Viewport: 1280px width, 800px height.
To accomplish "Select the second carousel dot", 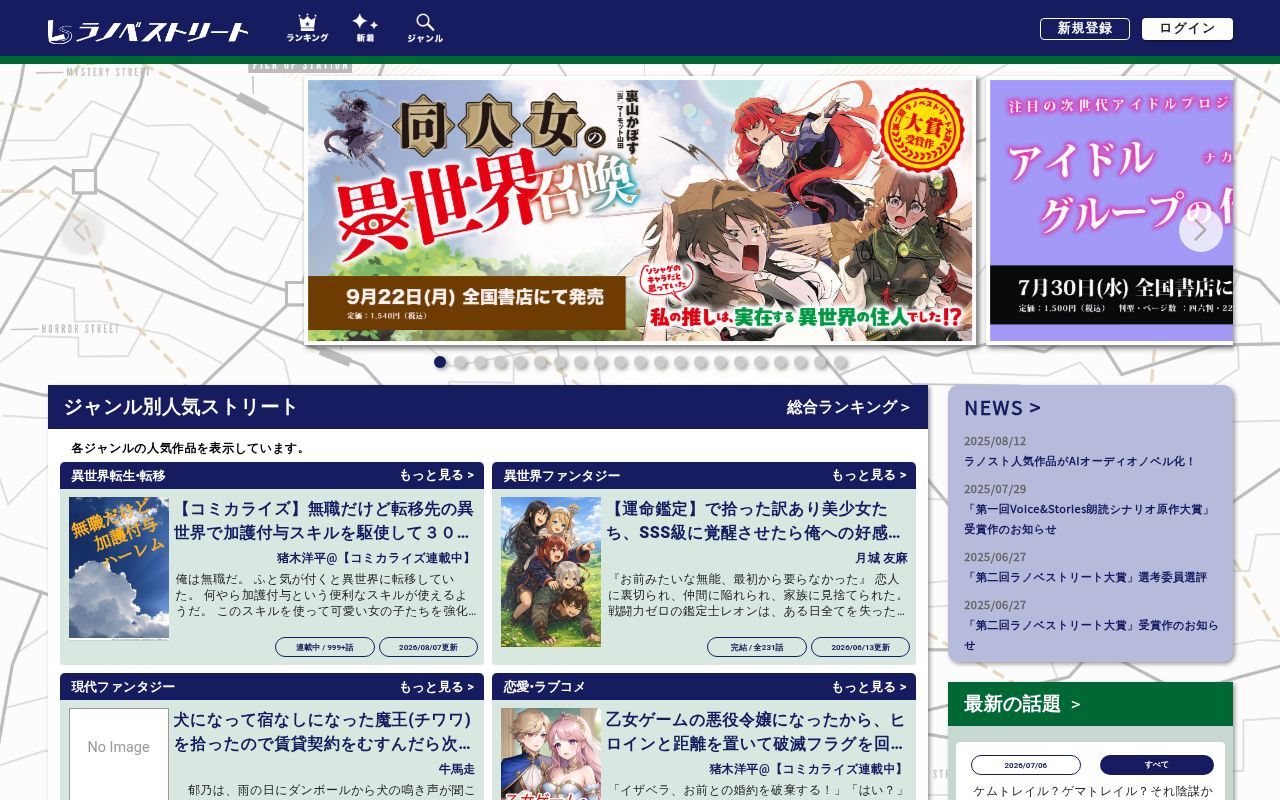I will (461, 362).
